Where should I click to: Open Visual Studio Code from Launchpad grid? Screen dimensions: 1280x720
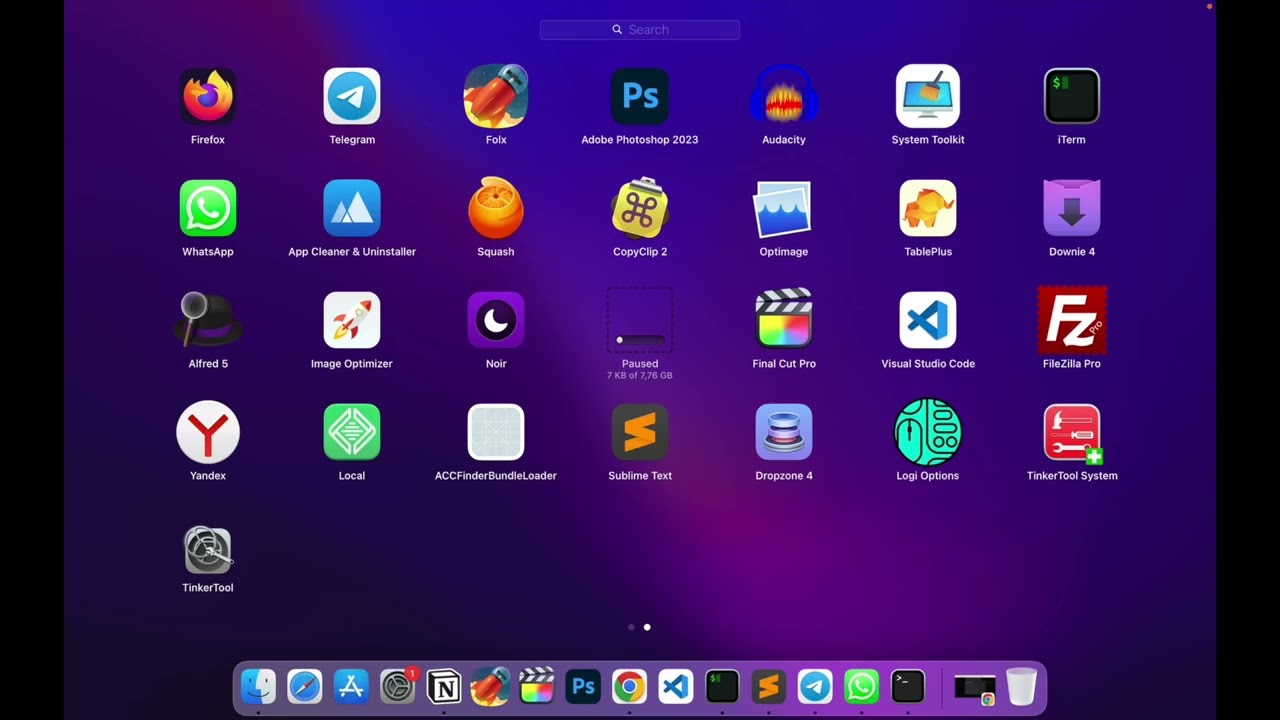coord(928,321)
